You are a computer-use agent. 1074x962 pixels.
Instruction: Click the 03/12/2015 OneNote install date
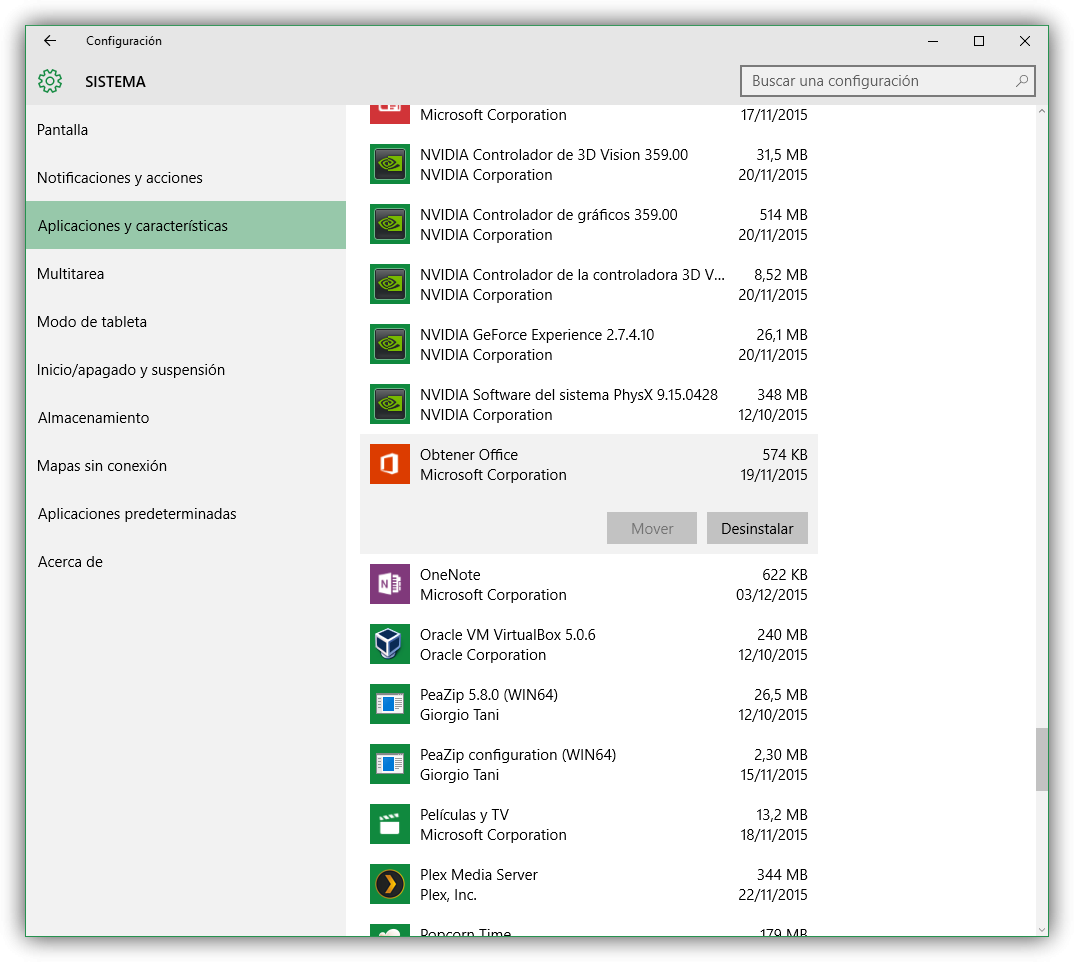[x=771, y=595]
